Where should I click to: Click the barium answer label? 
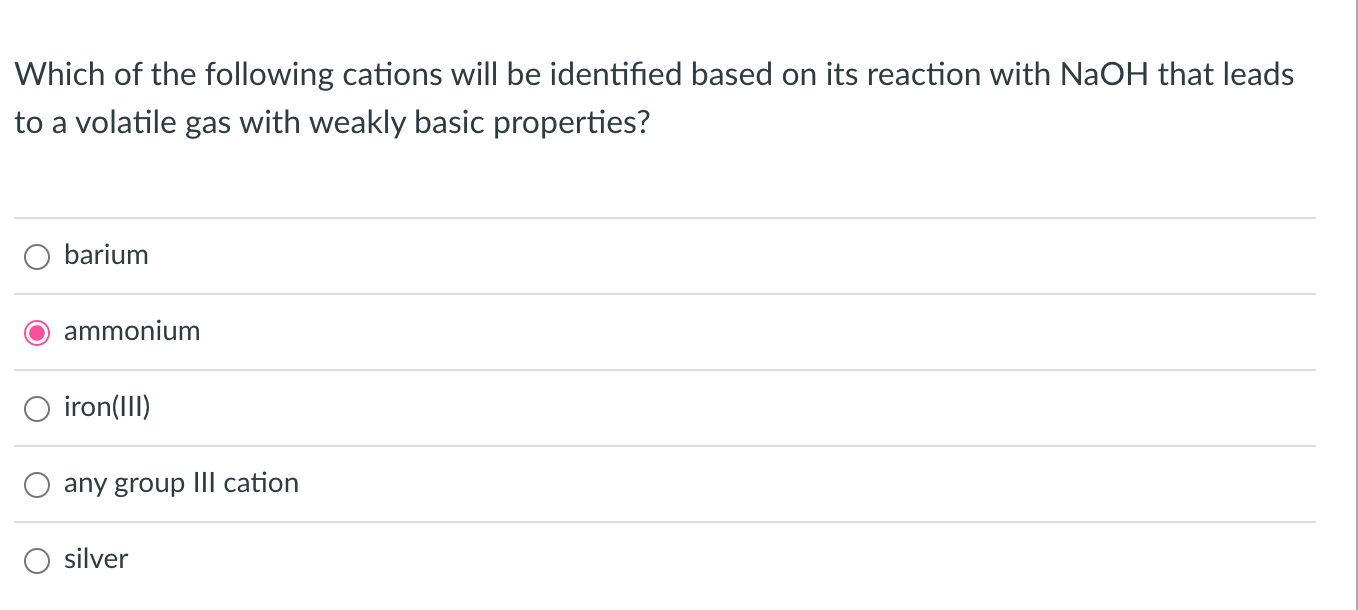(105, 255)
